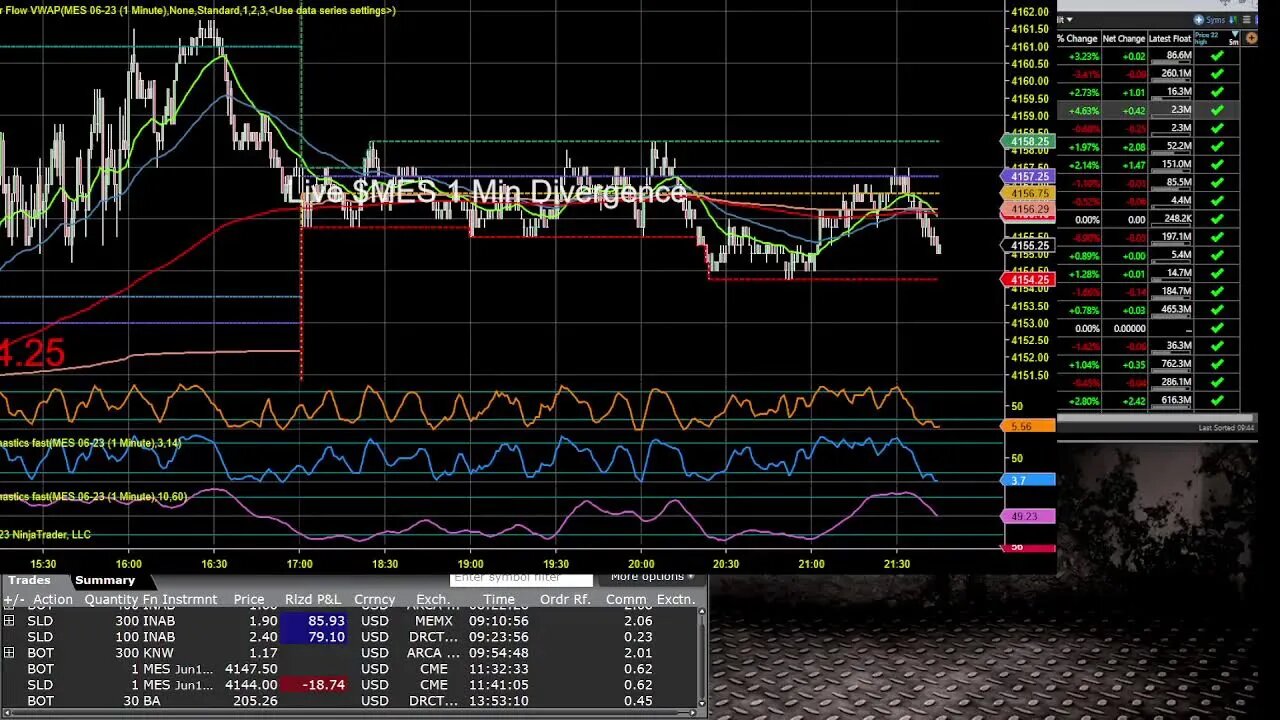Select the green 4158.25 price marker
This screenshot has width=1280, height=720.
coord(1028,142)
